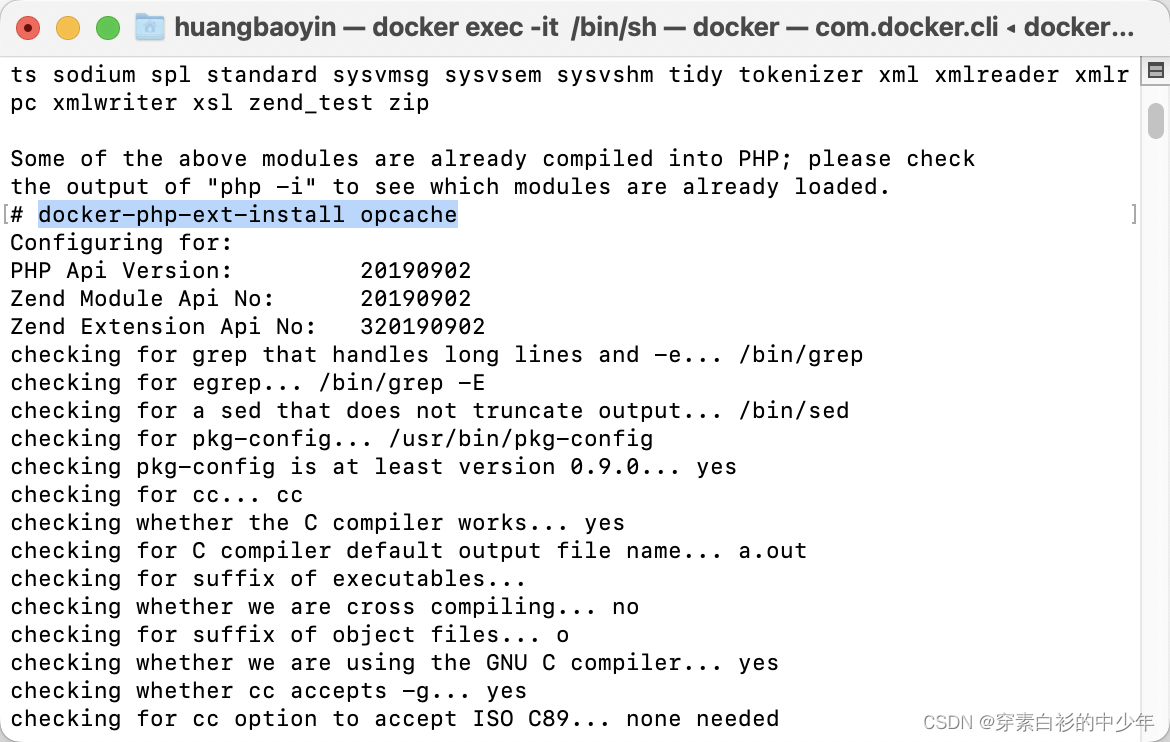Click the red close button

(29, 27)
